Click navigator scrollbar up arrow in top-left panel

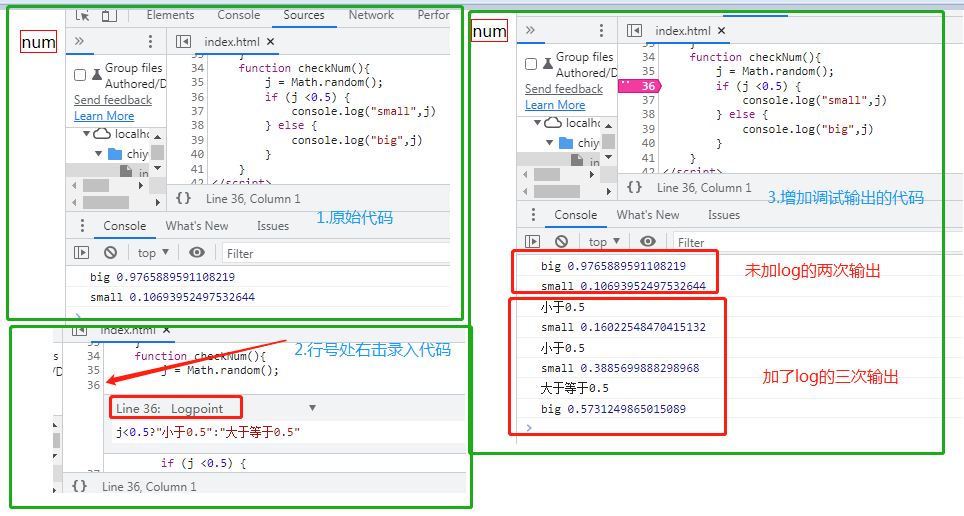coord(158,137)
